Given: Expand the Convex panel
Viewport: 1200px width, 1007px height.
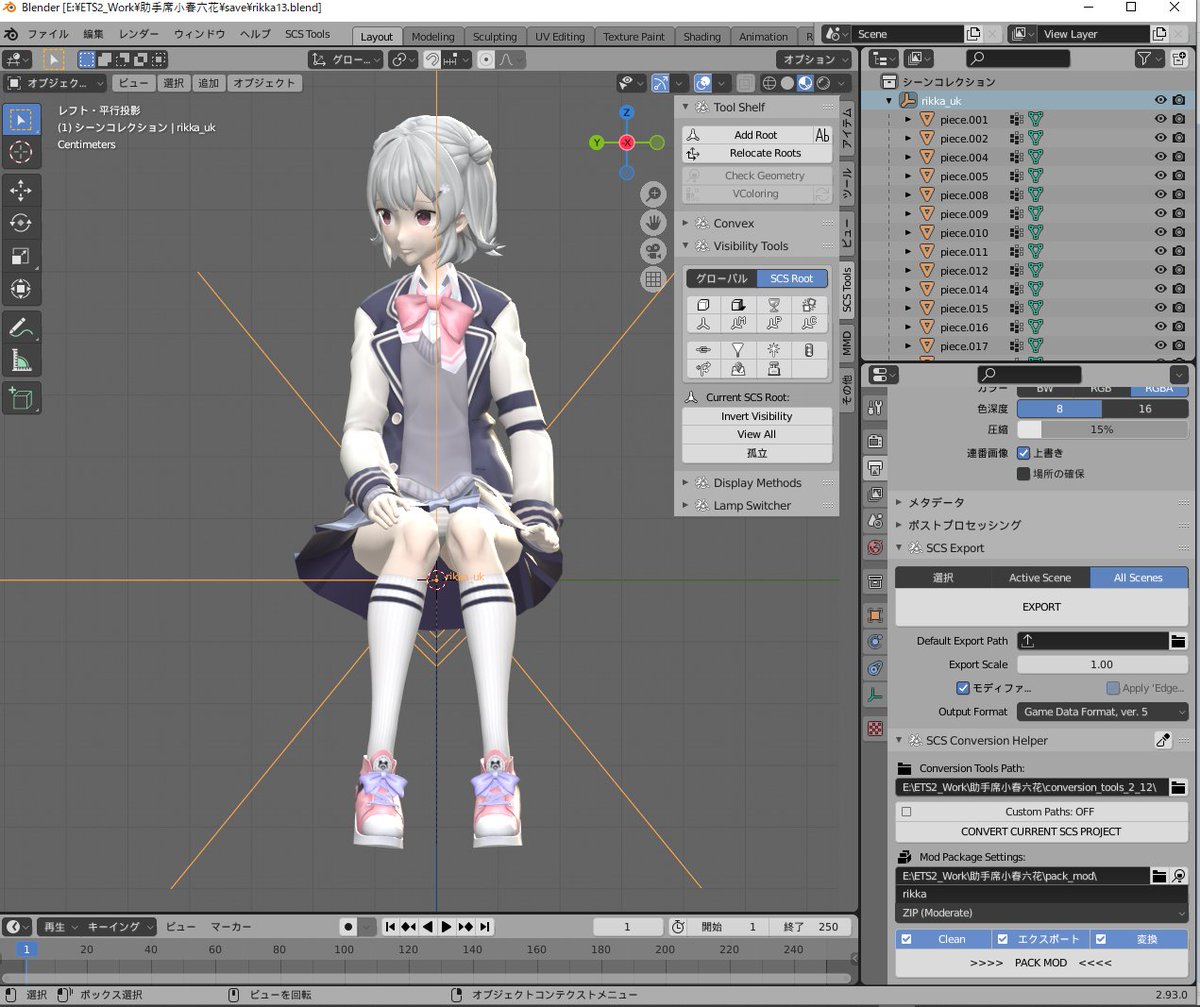Looking at the screenshot, I should 757,223.
